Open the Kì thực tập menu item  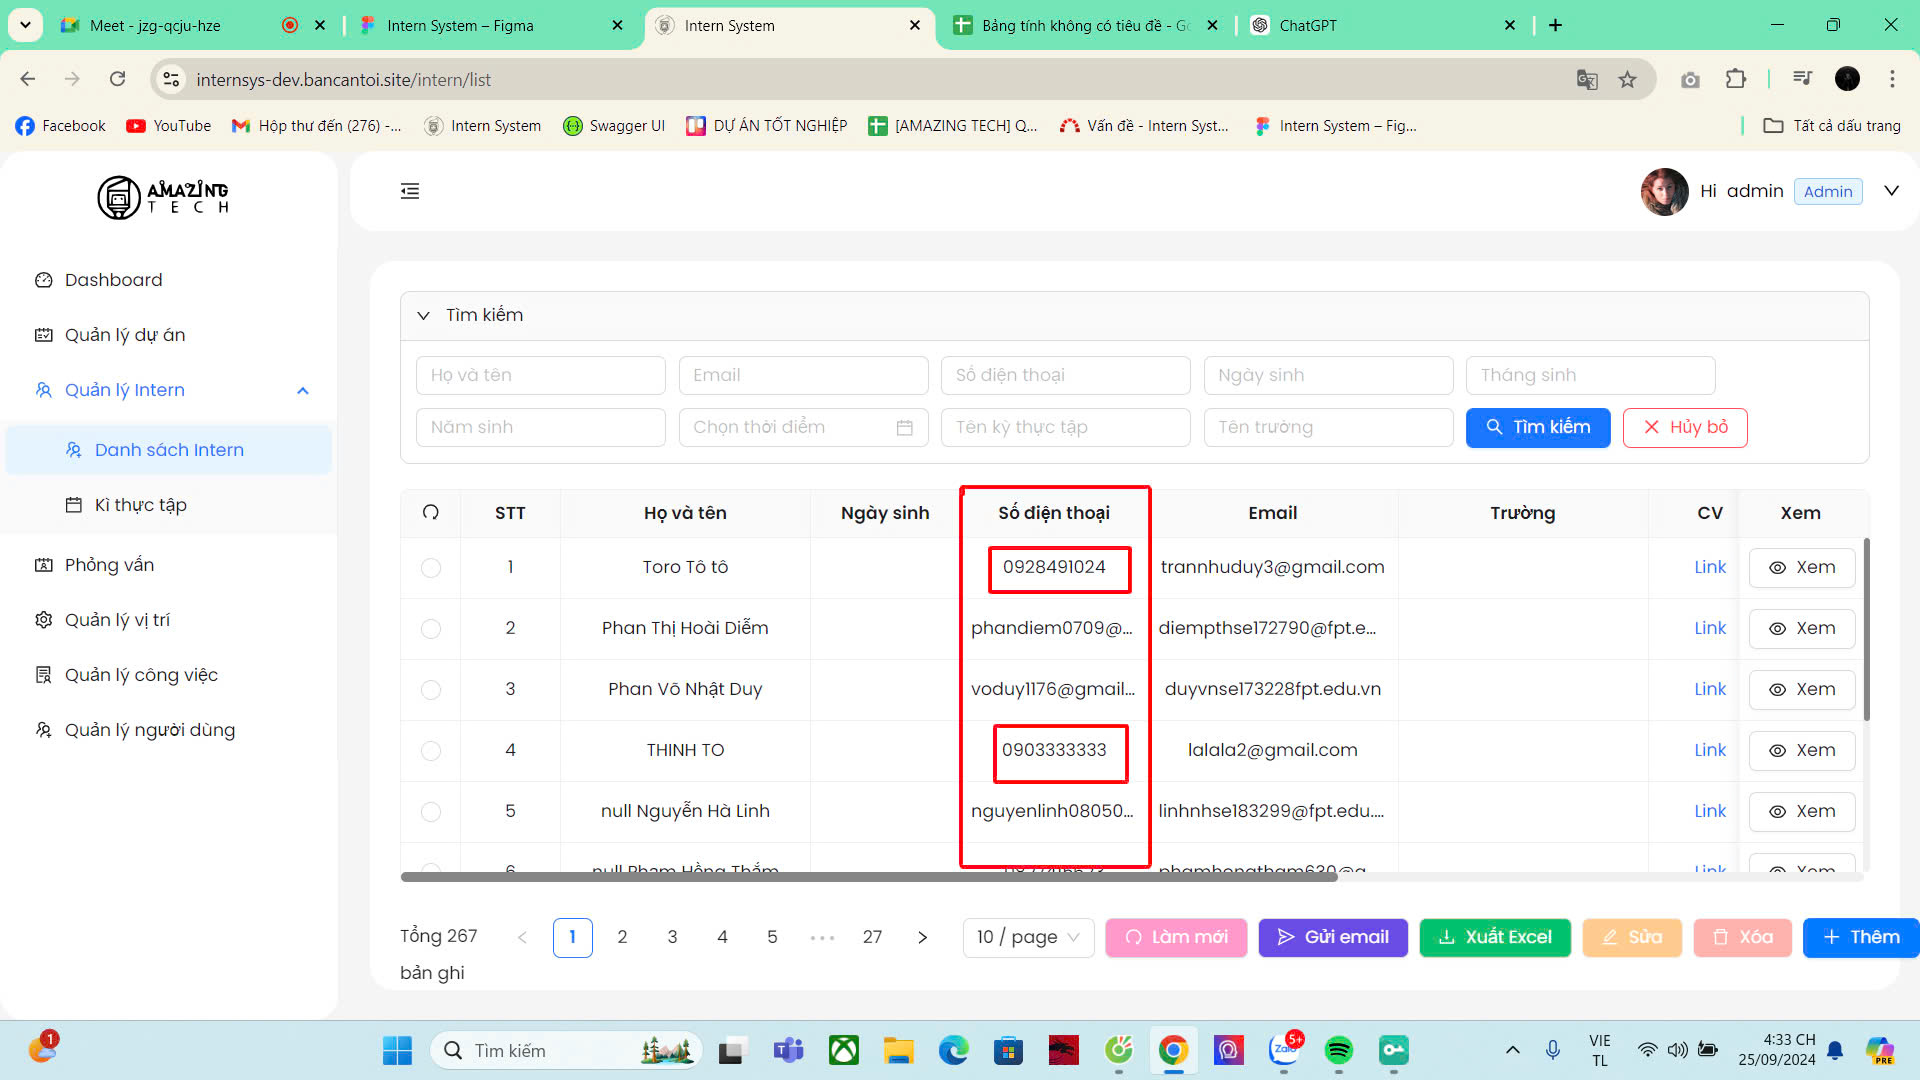(x=140, y=505)
